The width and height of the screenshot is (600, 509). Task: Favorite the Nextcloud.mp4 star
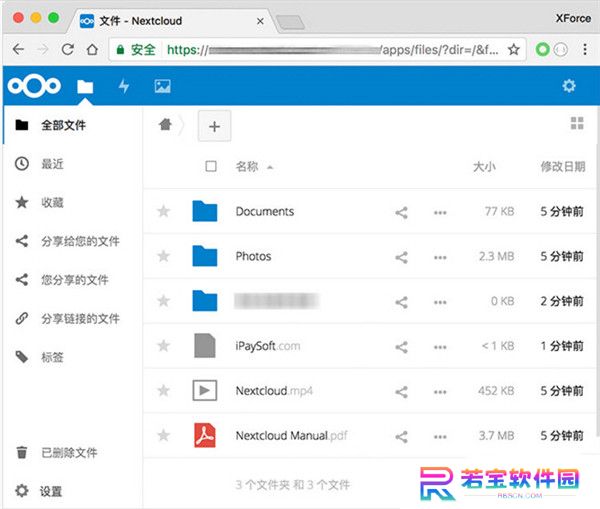[x=164, y=390]
